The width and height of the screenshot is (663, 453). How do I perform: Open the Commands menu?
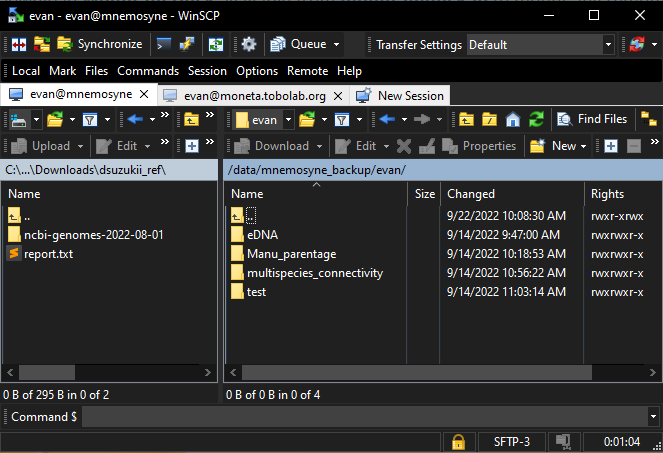tap(148, 71)
